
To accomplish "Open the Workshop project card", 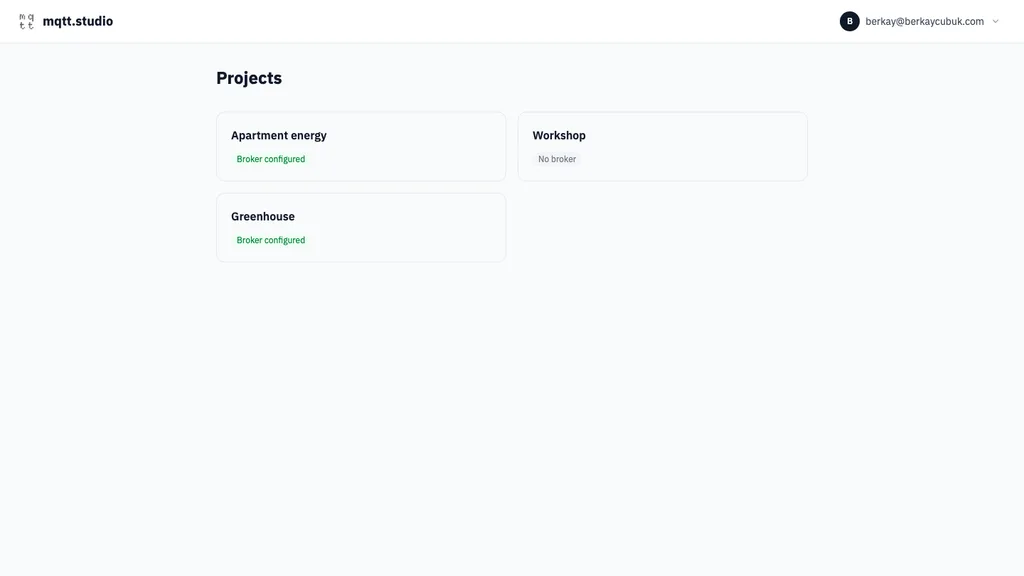I will [663, 146].
